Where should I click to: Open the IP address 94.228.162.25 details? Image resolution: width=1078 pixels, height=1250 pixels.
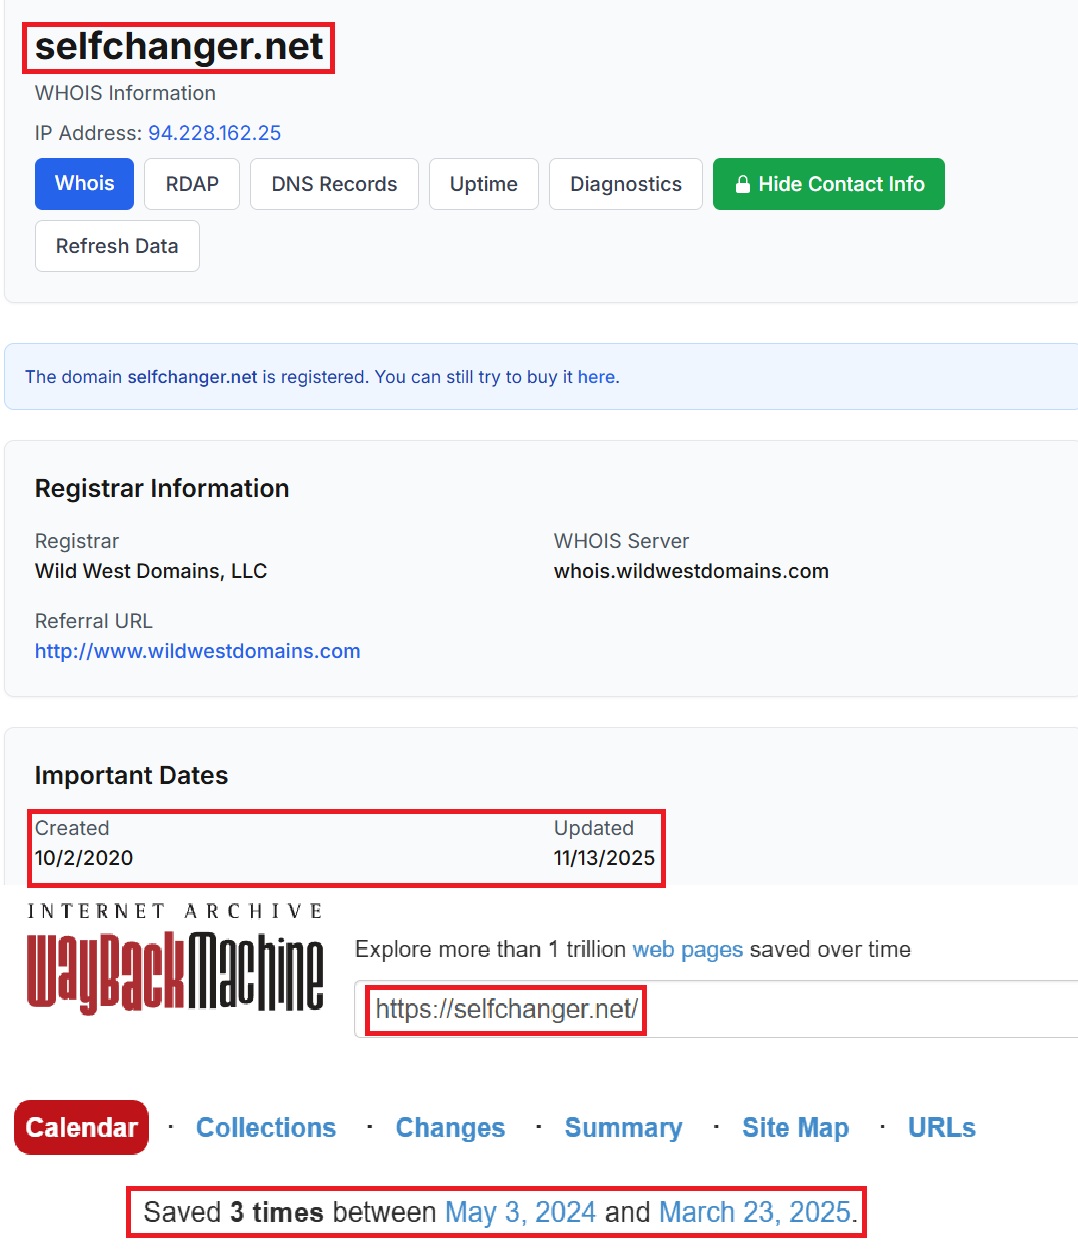[x=214, y=133]
